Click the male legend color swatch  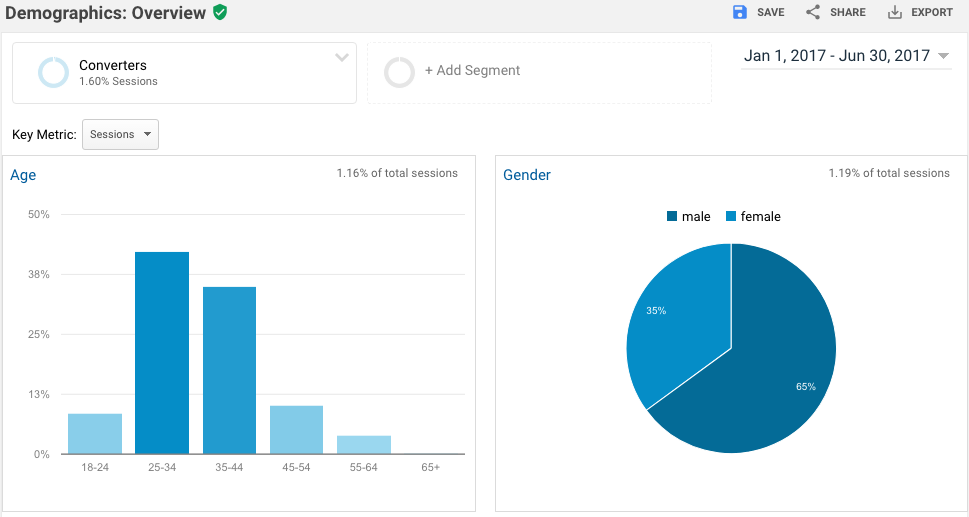pos(672,217)
